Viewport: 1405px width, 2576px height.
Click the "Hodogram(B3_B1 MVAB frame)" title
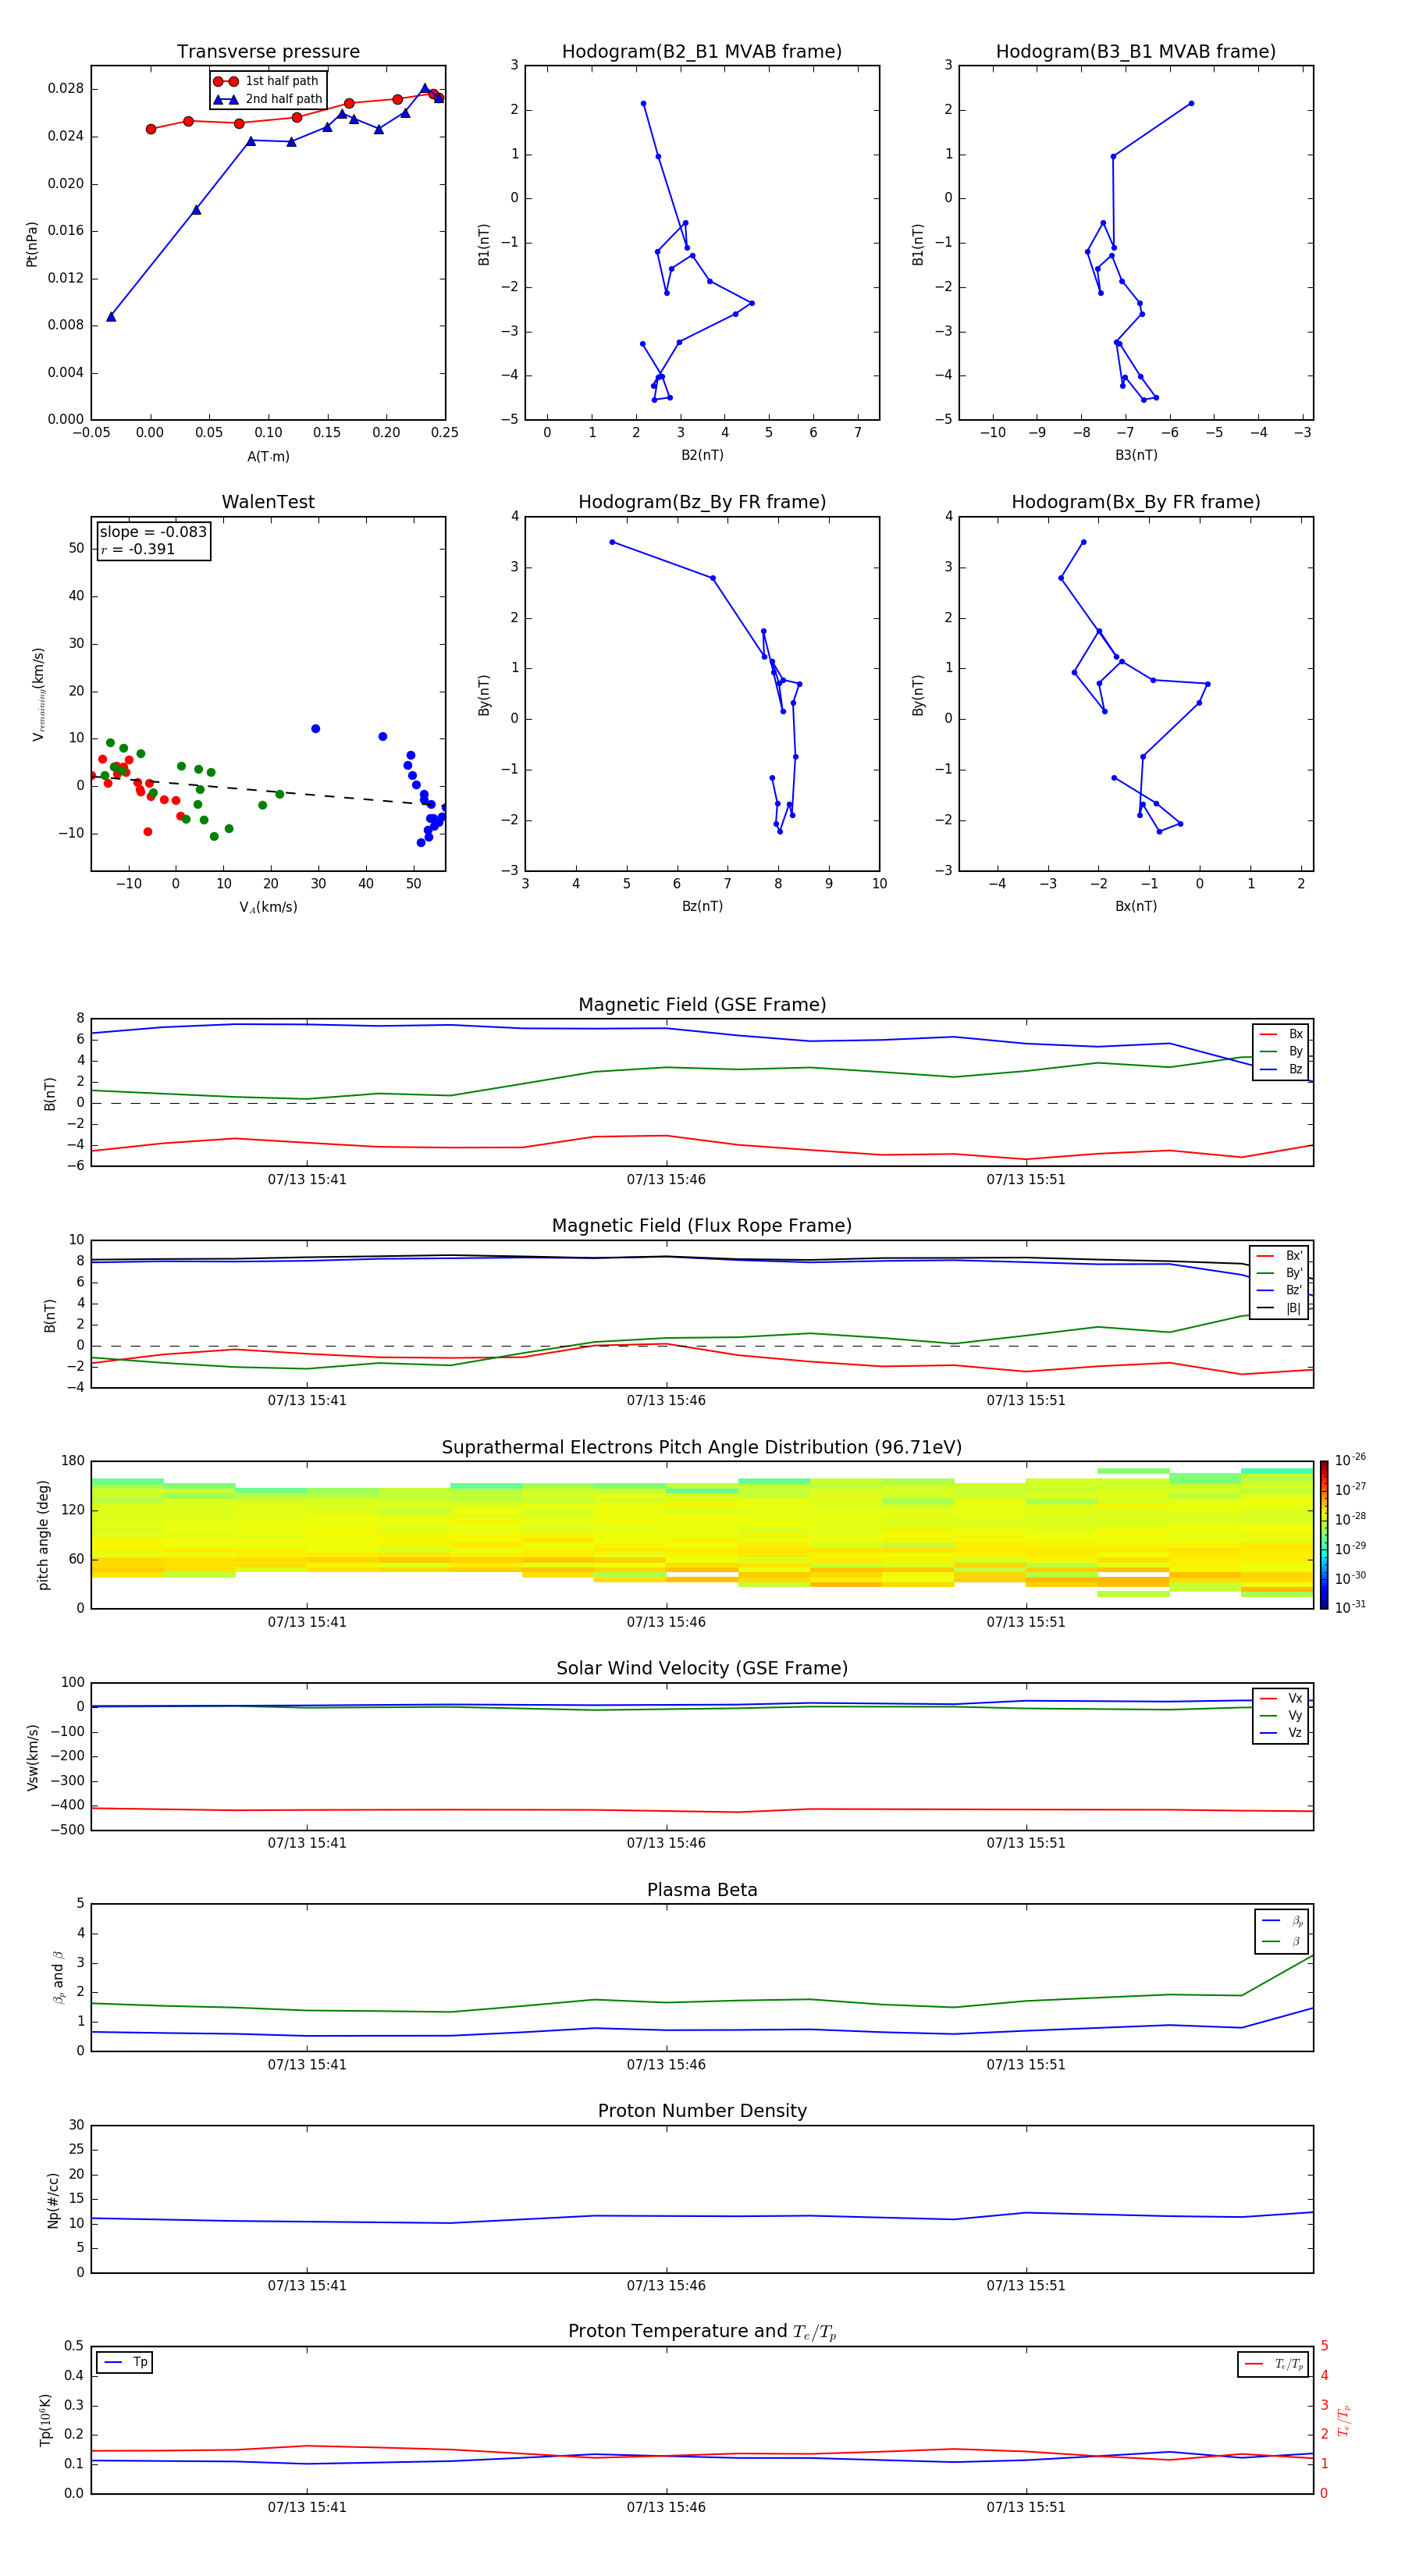pos(1136,52)
